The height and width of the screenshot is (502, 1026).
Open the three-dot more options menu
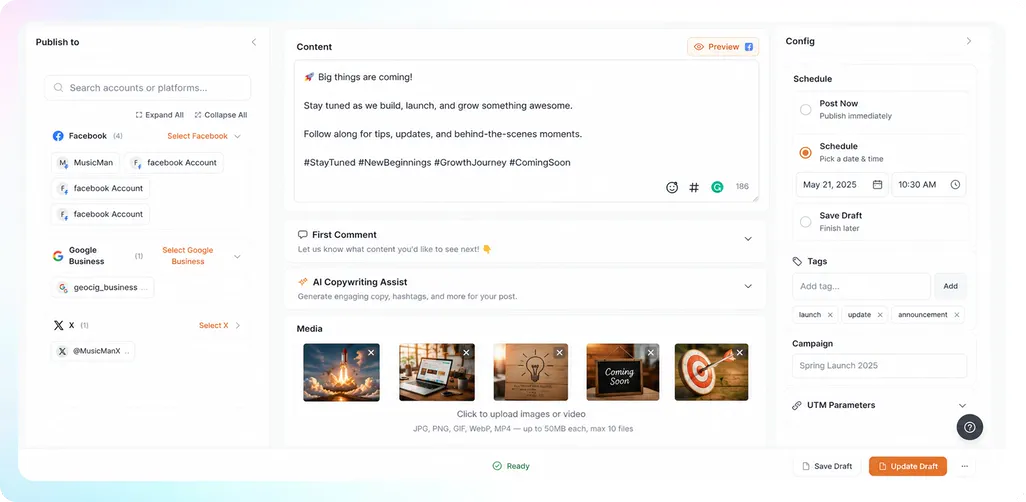pos(964,466)
